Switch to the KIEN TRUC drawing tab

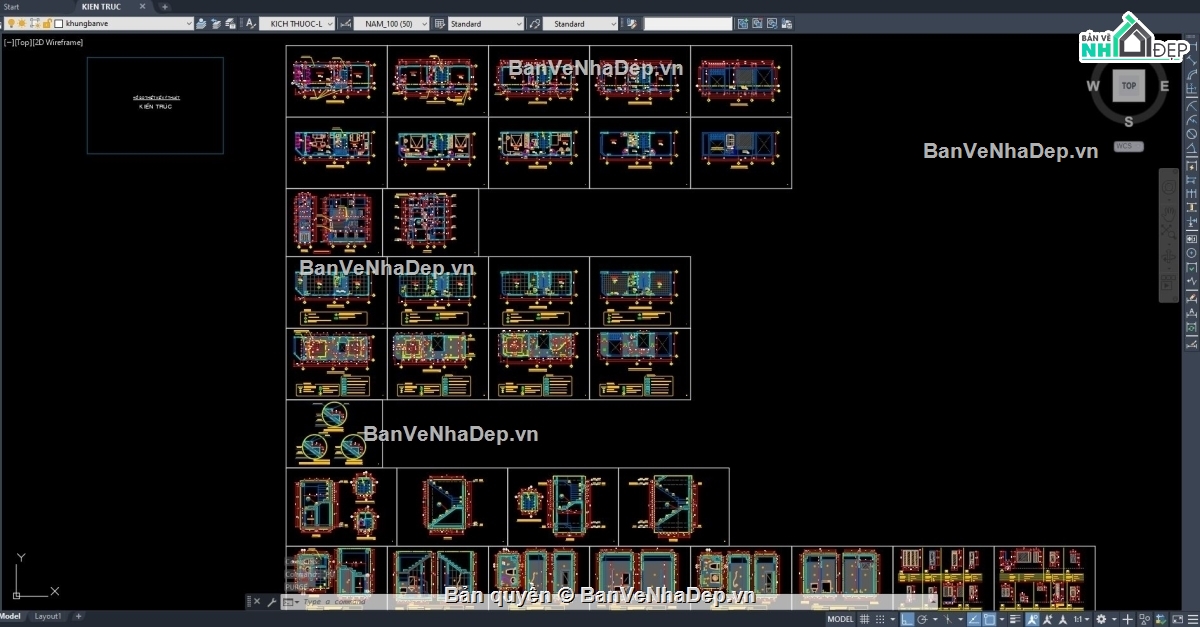[101, 6]
